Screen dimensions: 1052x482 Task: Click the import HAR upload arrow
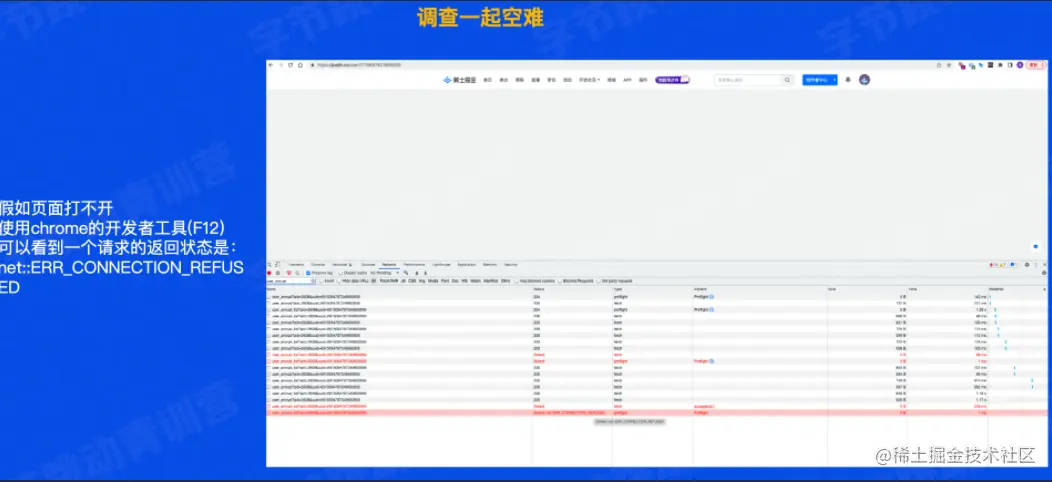tap(417, 273)
